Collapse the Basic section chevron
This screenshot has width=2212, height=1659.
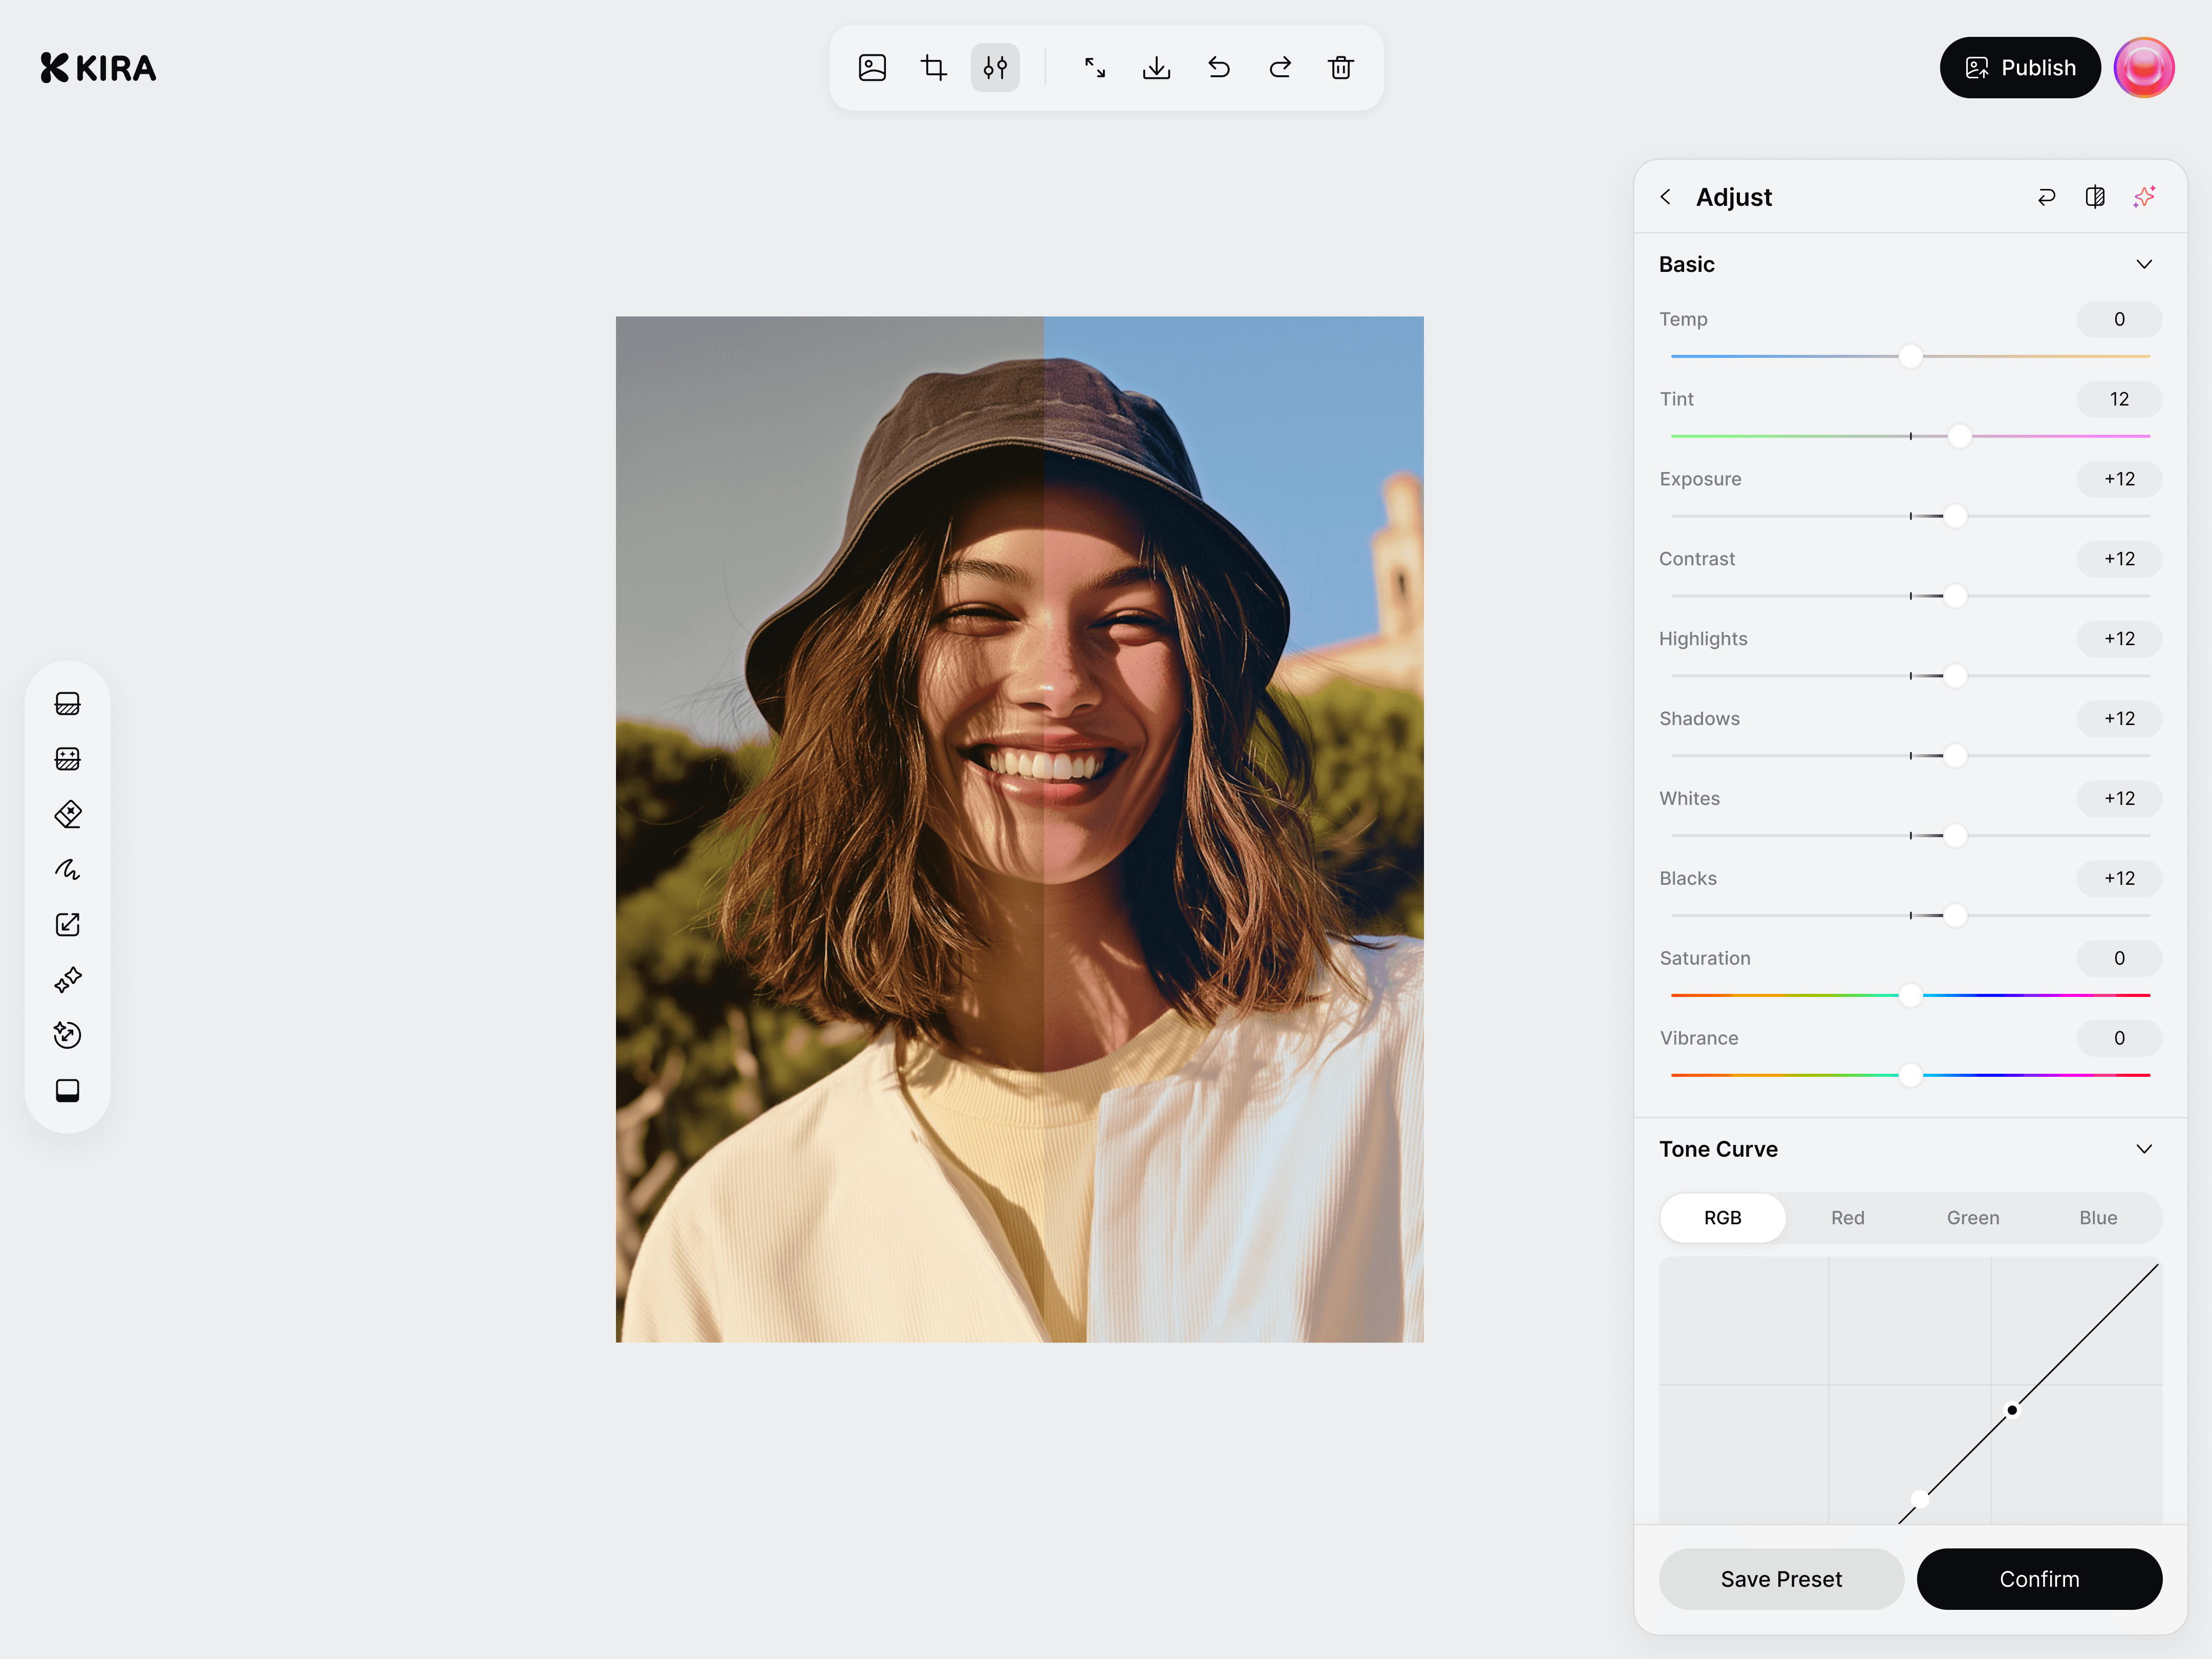(2144, 265)
